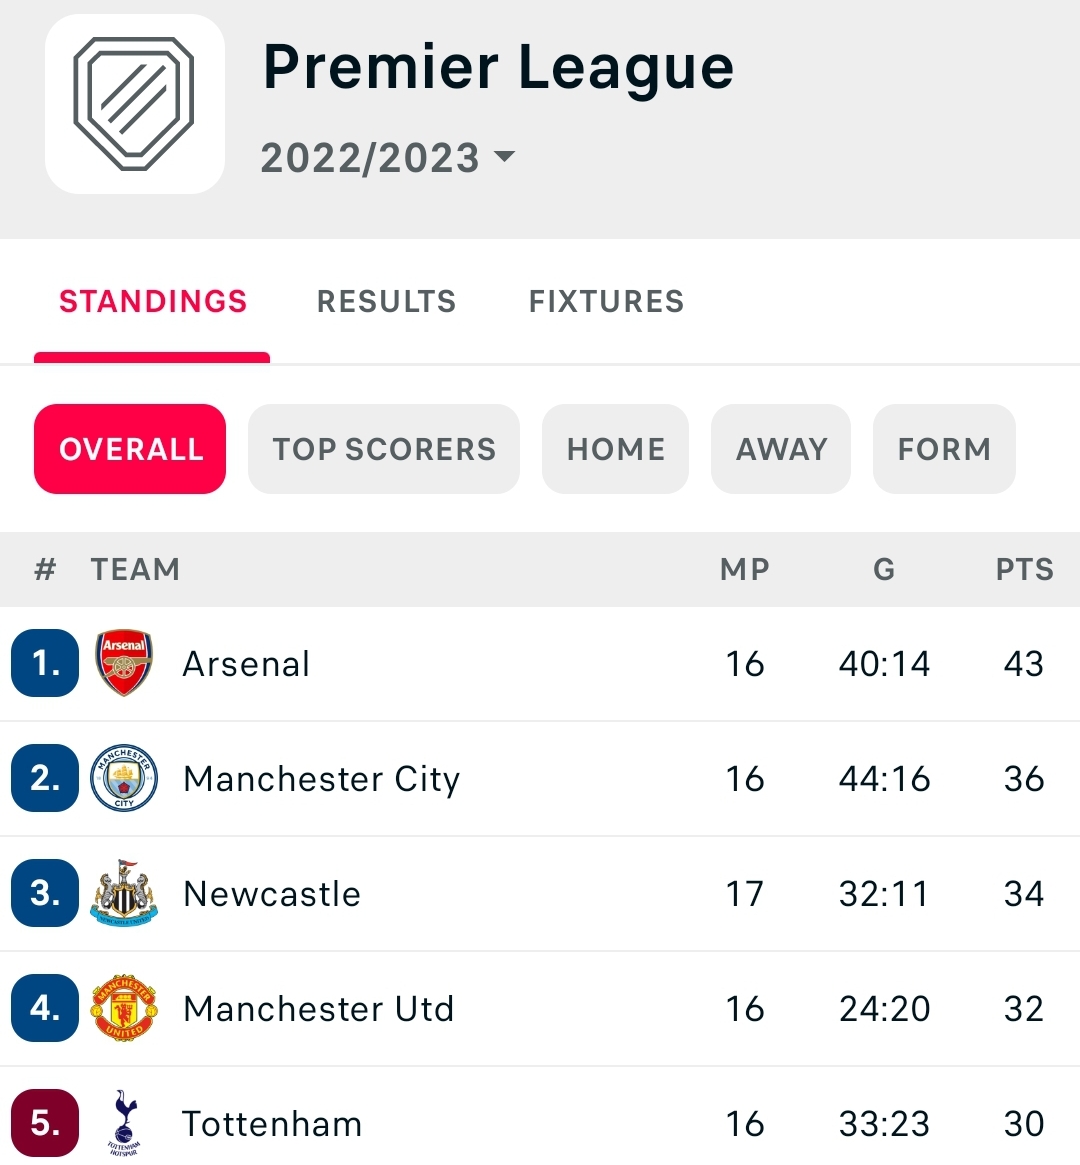
Task: Switch to Home standings filter
Action: click(x=615, y=449)
